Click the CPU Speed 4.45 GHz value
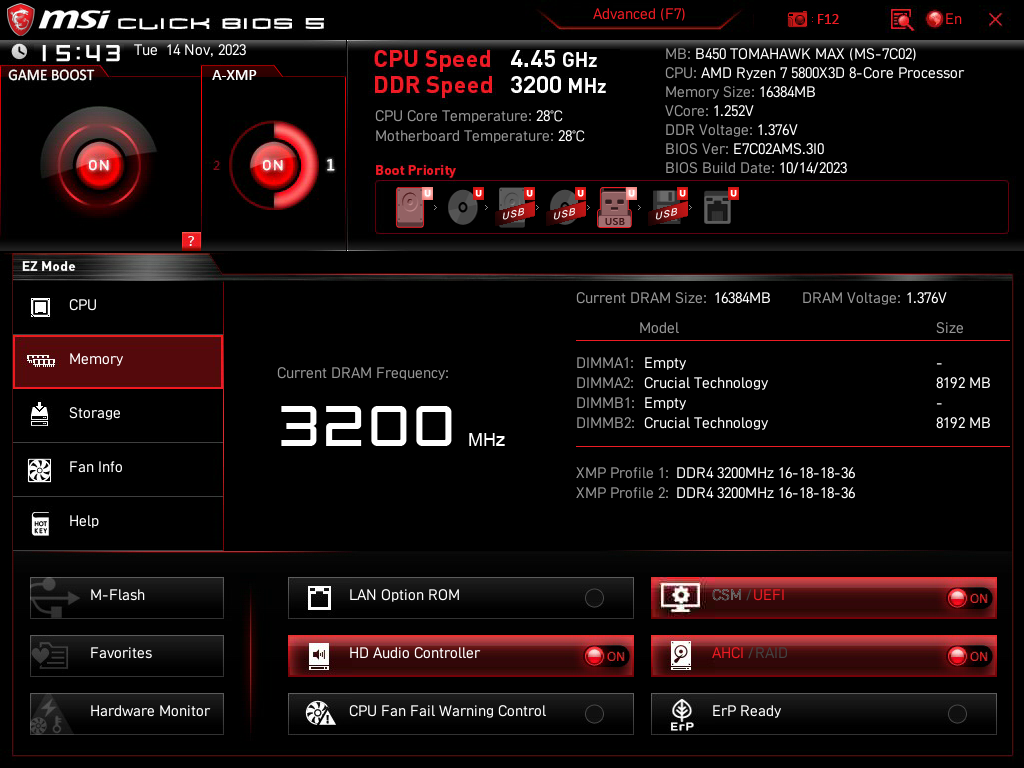The height and width of the screenshot is (768, 1024). click(x=554, y=59)
